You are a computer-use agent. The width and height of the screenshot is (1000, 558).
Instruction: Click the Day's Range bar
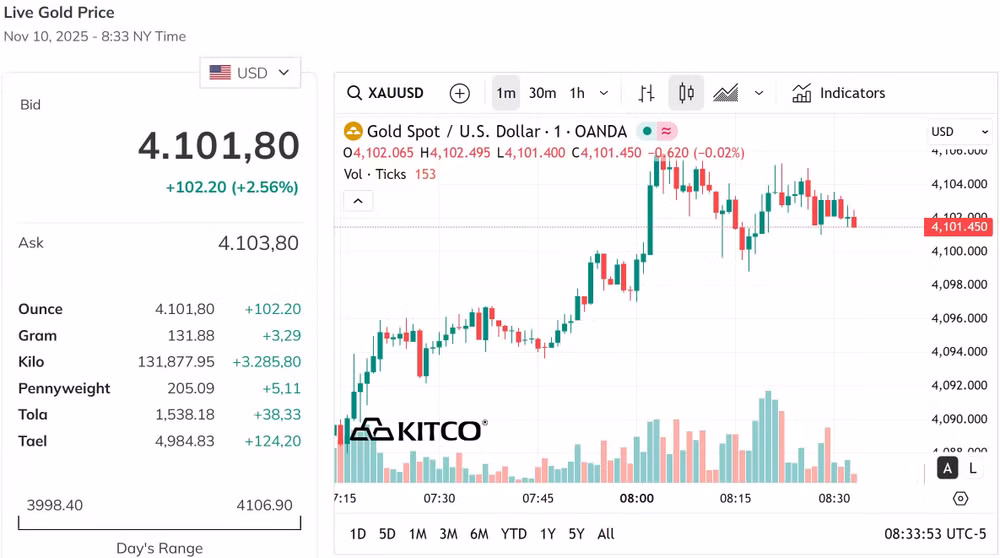[x=159, y=524]
